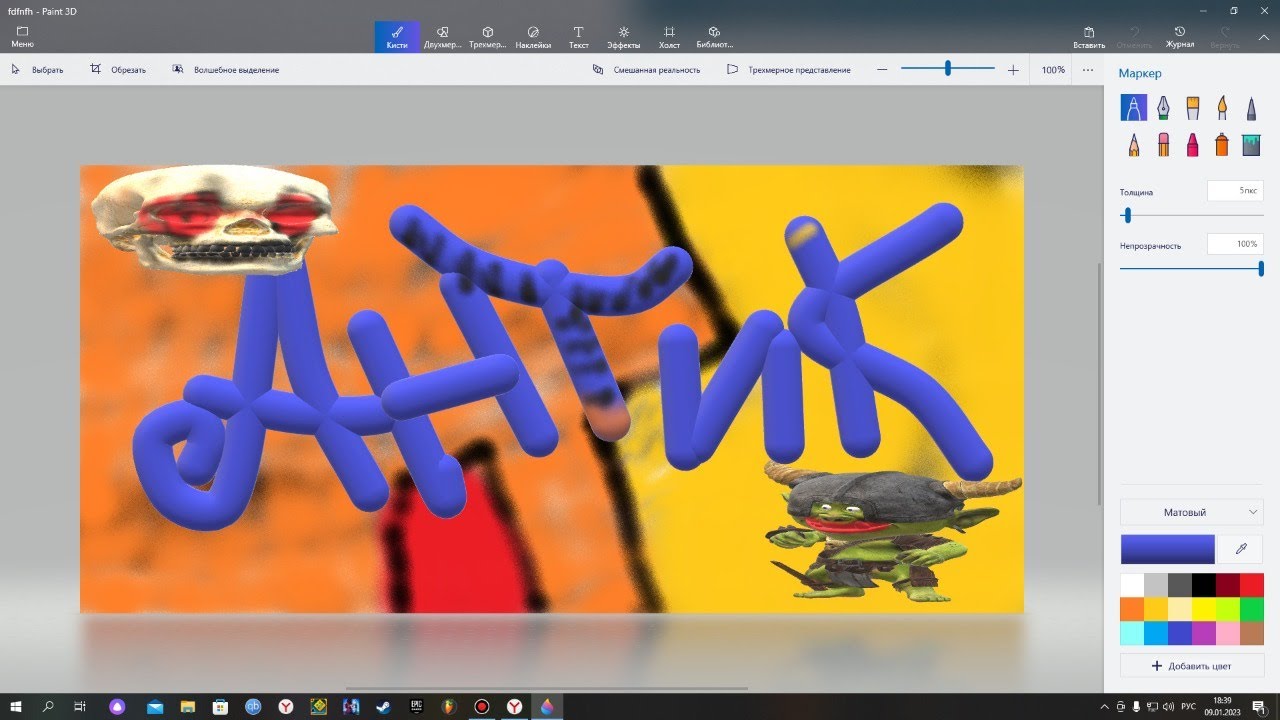
Task: Click the Обрезать crop button
Action: click(x=118, y=70)
